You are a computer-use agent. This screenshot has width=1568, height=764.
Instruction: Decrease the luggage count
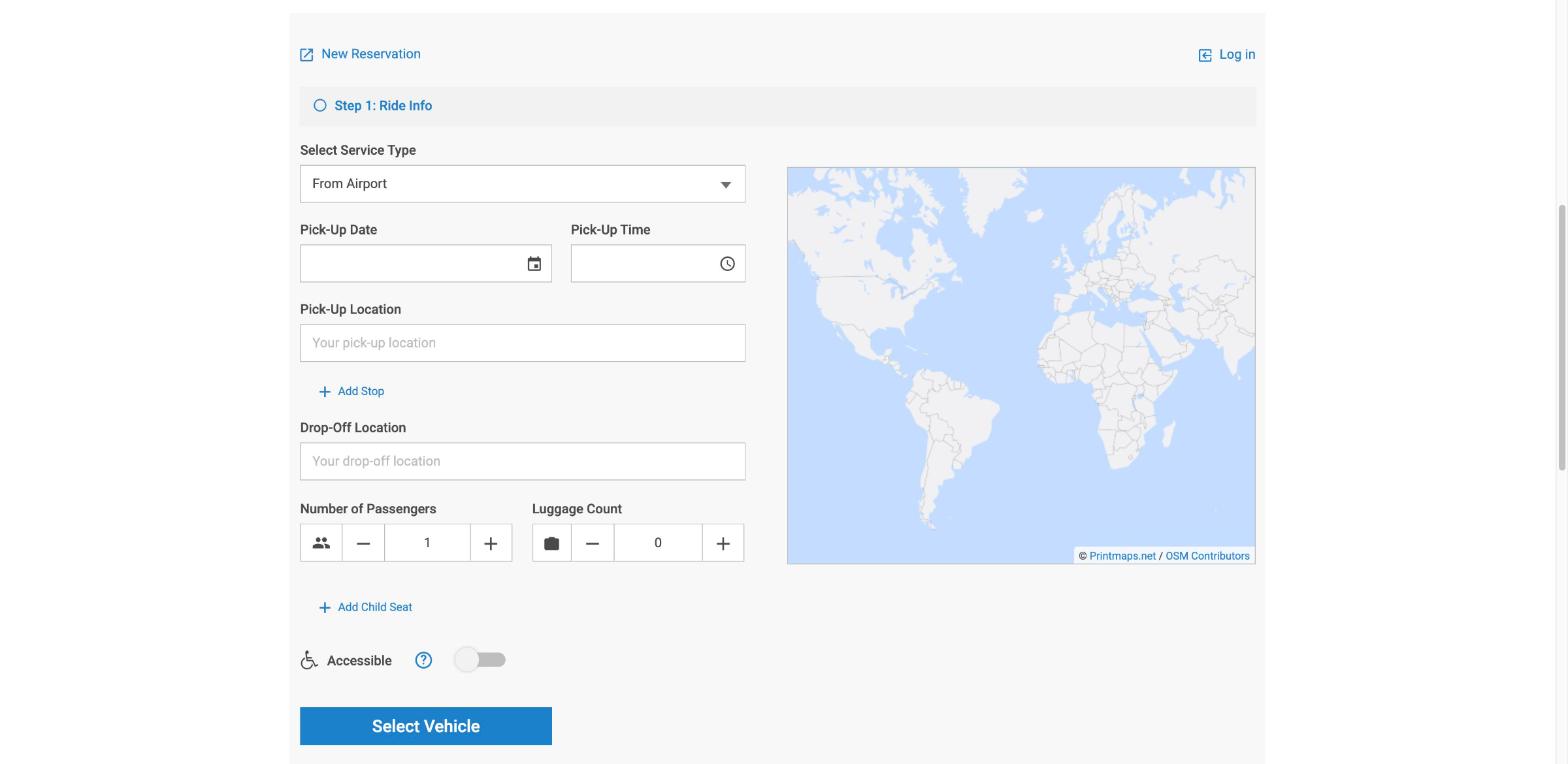pyautogui.click(x=592, y=543)
